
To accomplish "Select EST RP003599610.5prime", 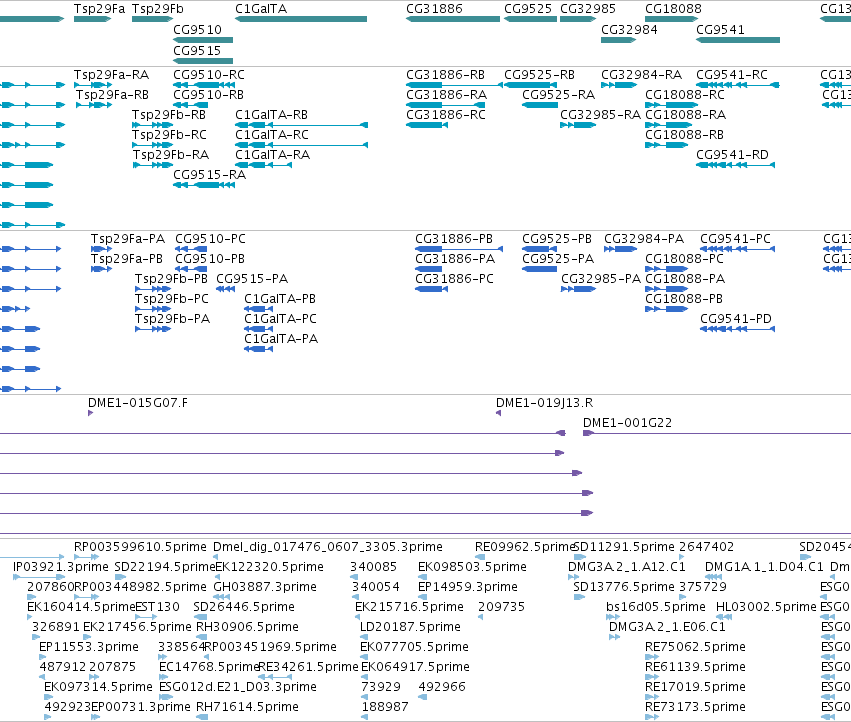I will (x=140, y=547).
